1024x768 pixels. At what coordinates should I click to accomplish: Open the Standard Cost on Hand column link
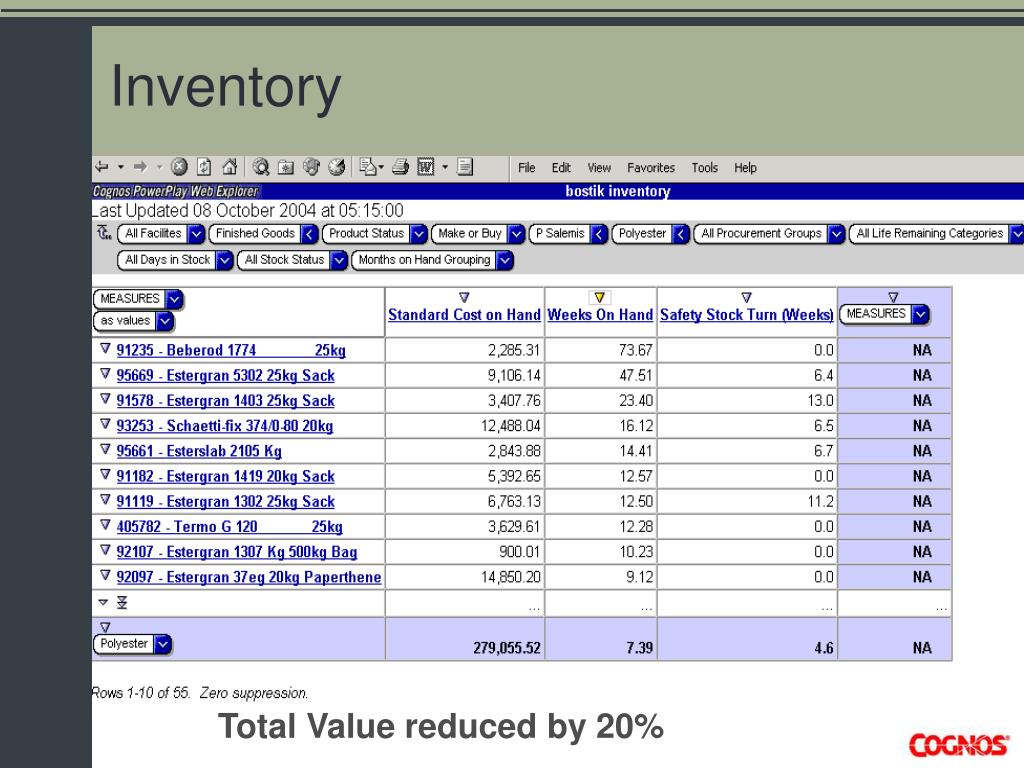[x=464, y=315]
